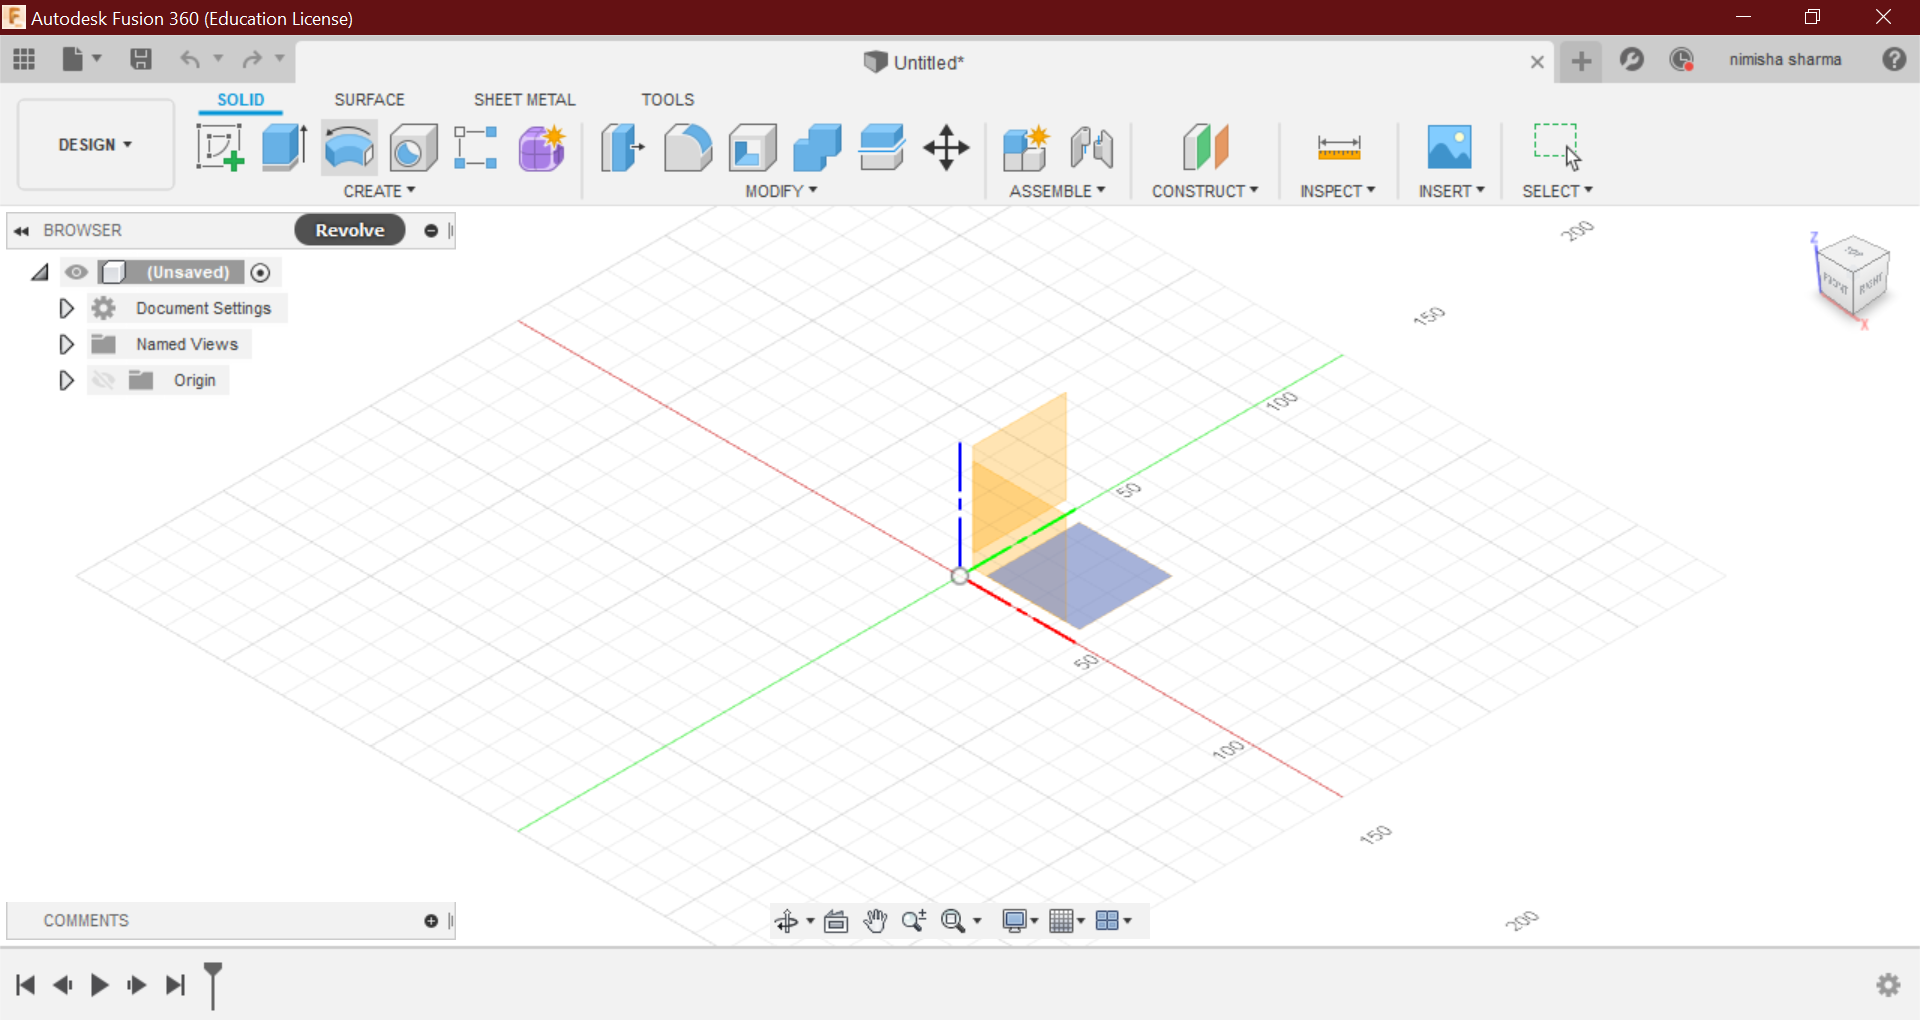
Task: Open the INSERT dropdown menu
Action: pyautogui.click(x=1451, y=191)
